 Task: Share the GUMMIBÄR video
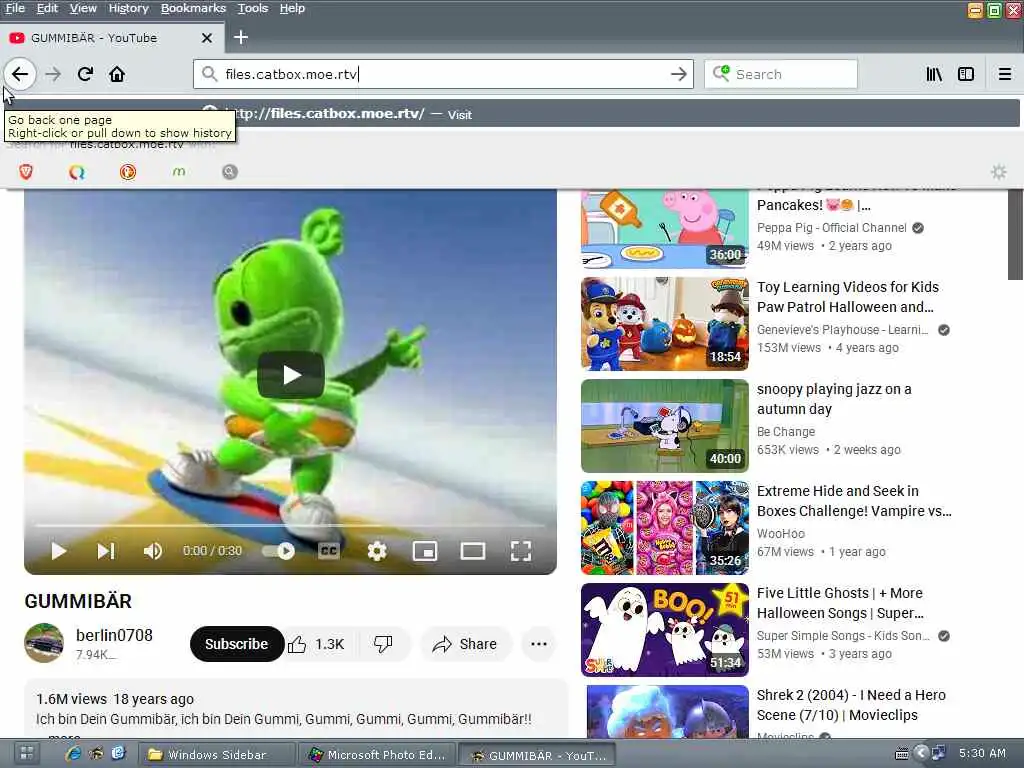click(x=464, y=644)
